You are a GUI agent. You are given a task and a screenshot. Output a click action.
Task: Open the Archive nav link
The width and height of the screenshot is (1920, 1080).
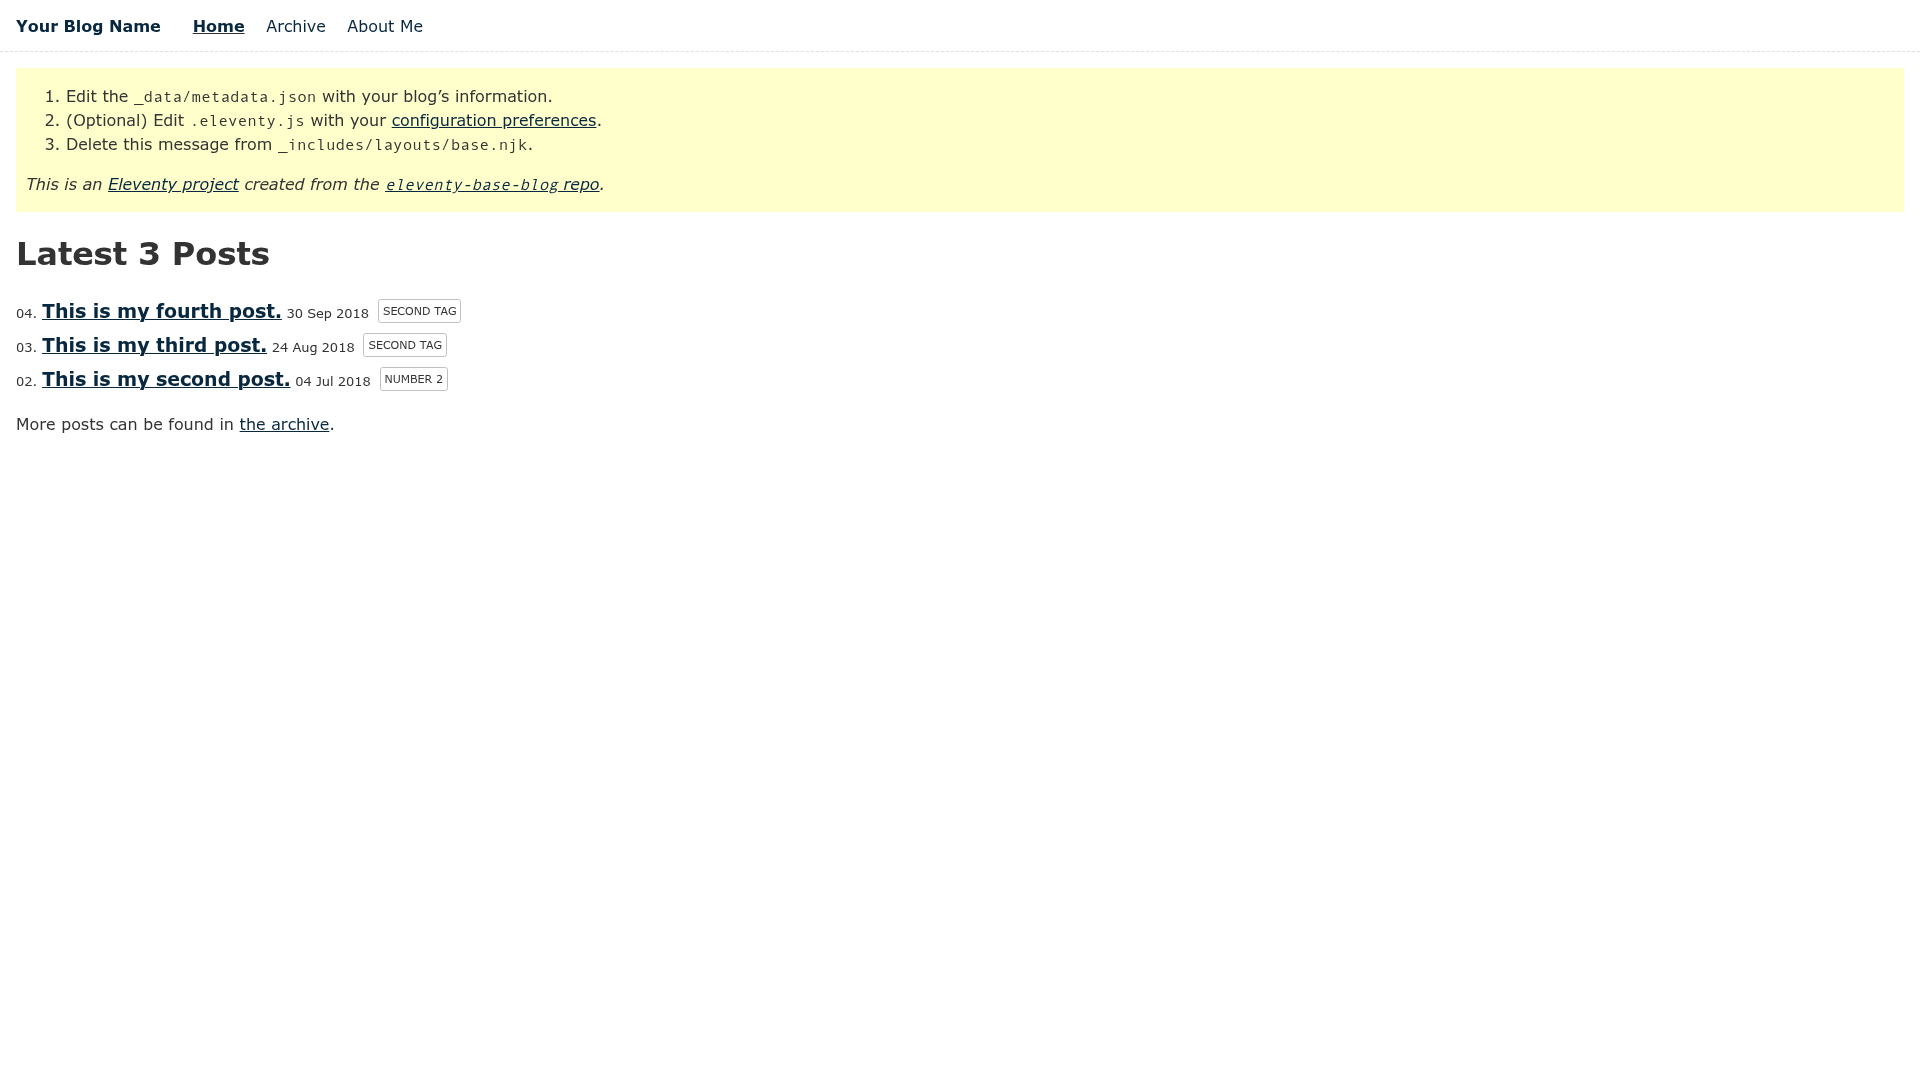(296, 27)
